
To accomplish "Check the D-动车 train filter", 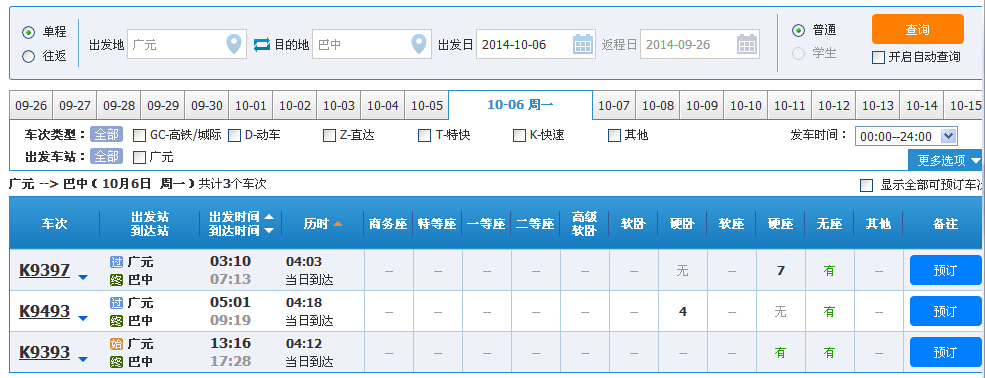I will pos(234,136).
